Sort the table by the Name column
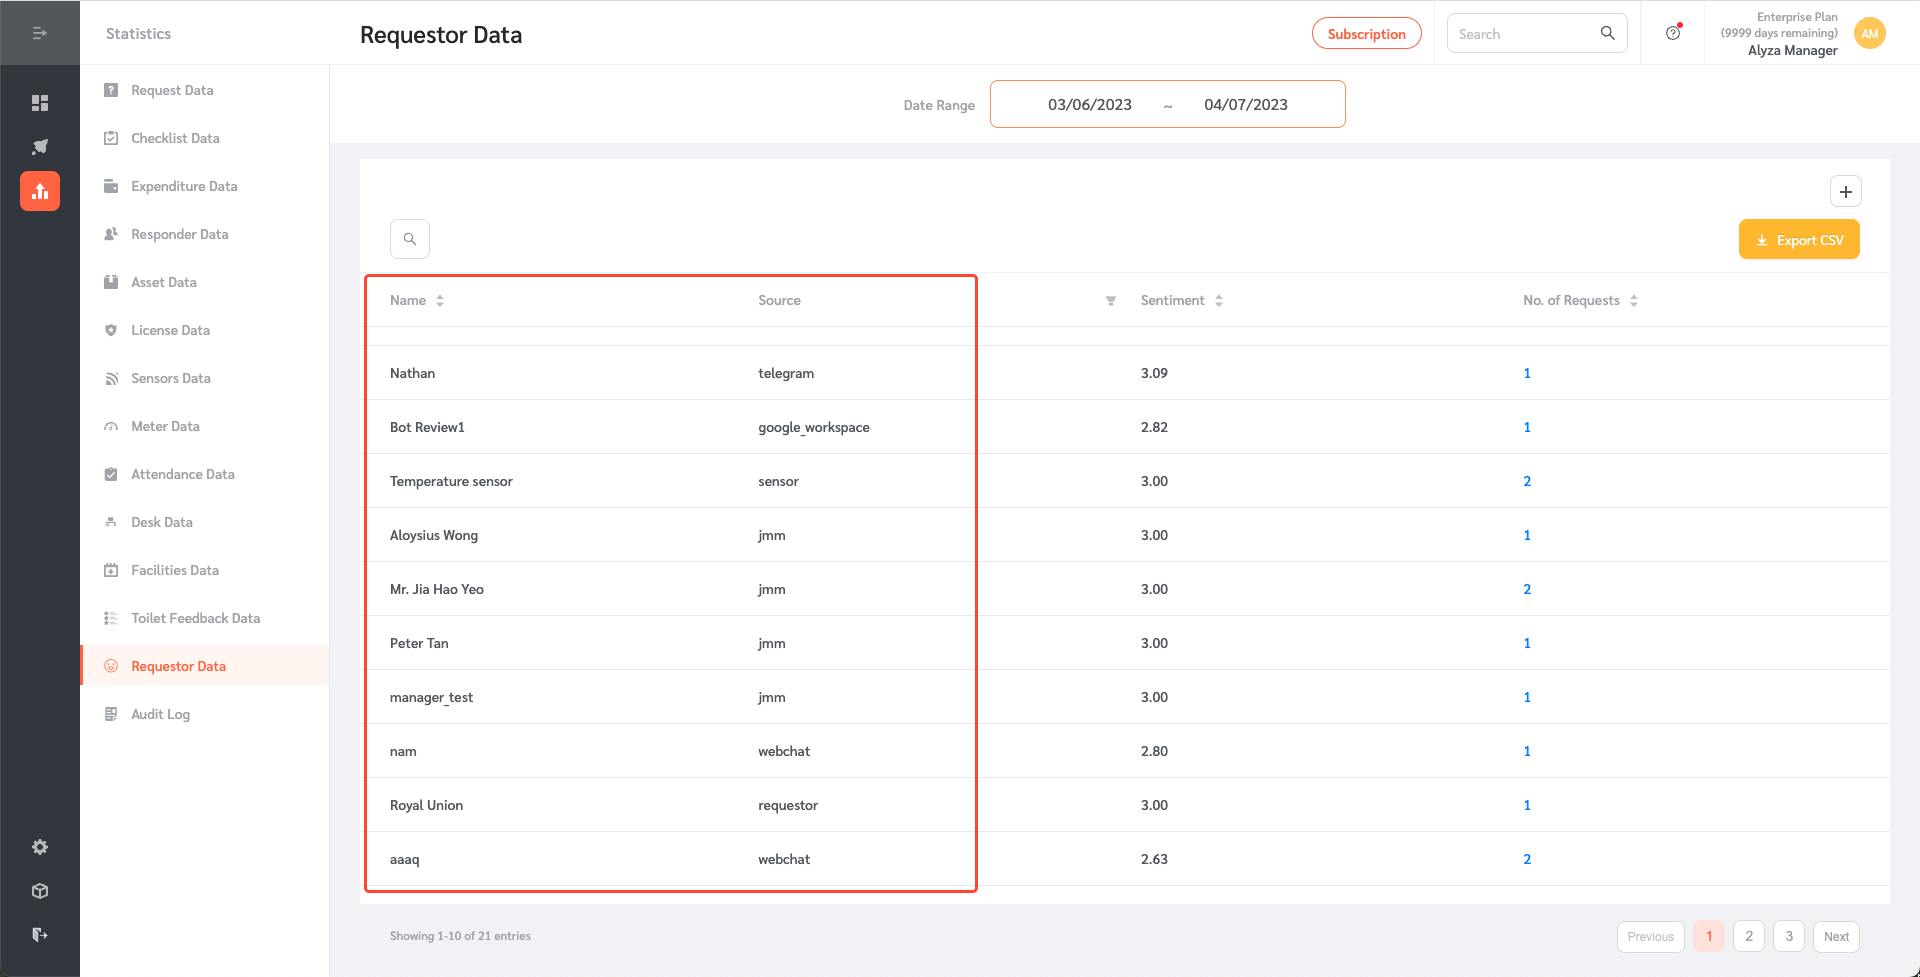 [442, 300]
